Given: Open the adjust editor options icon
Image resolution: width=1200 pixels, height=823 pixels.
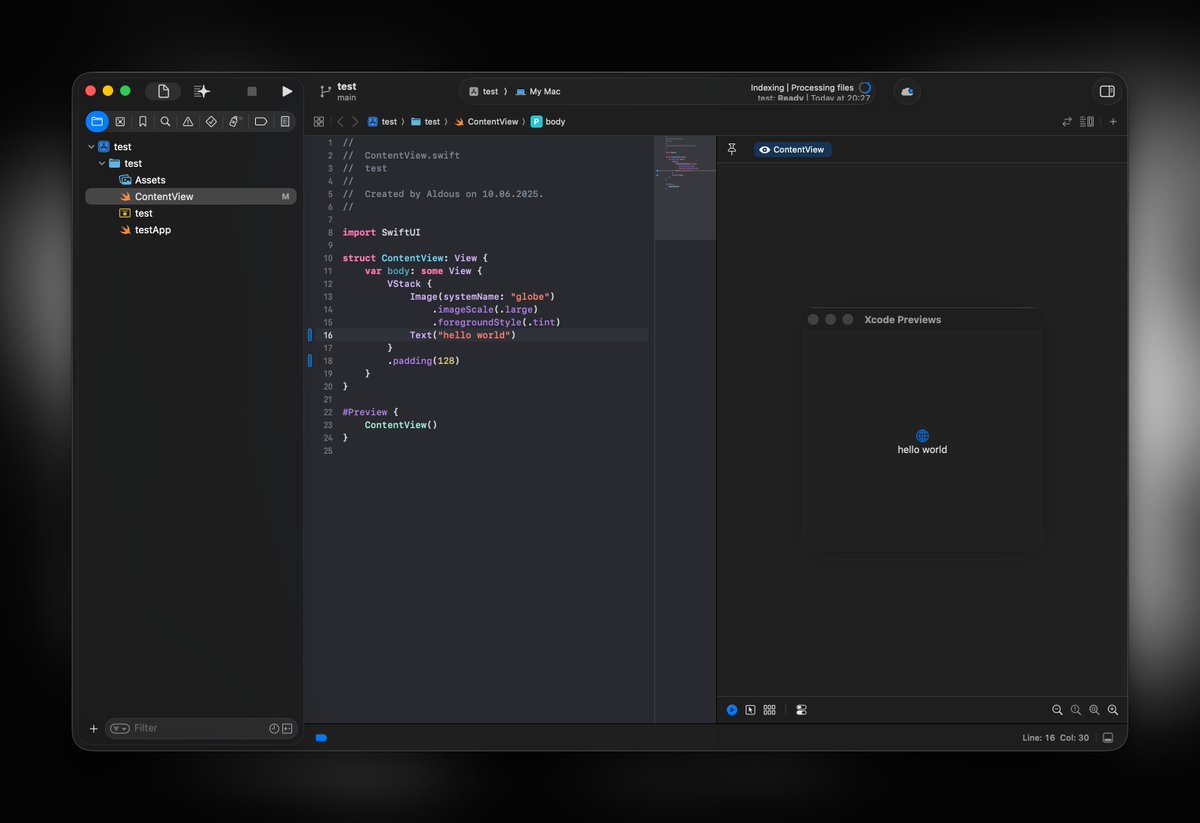Looking at the screenshot, I should (1087, 121).
